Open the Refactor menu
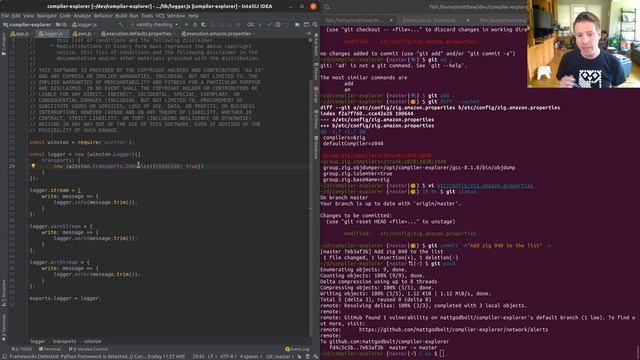The width and height of the screenshot is (640, 360). [x=103, y=16]
